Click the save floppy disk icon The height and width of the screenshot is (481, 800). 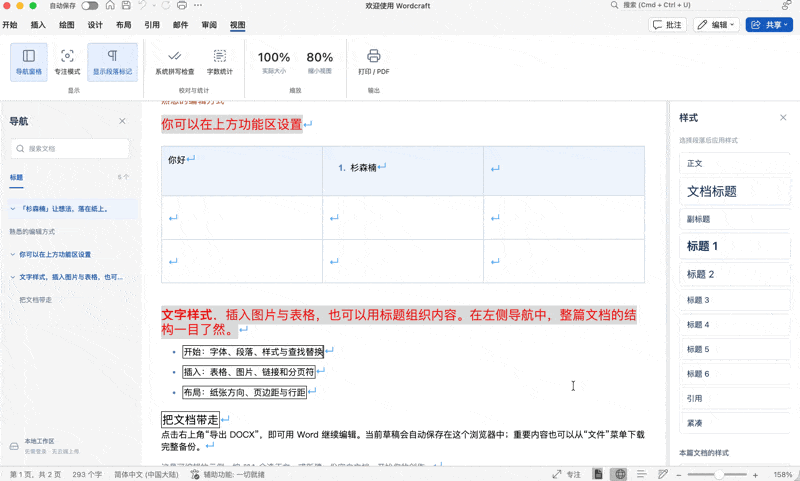126,6
